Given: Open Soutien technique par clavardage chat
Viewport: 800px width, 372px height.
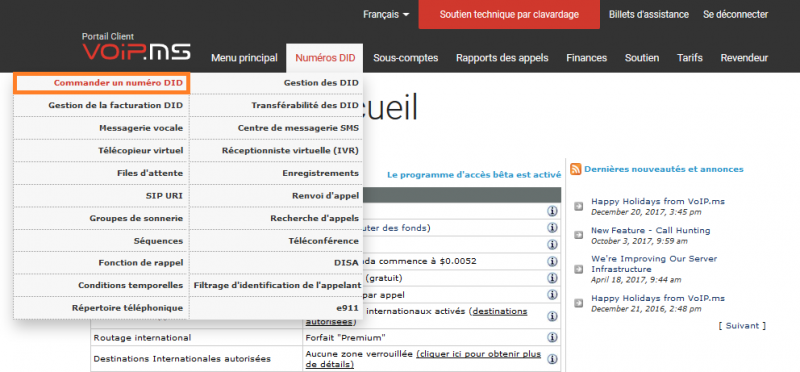Looking at the screenshot, I should [509, 14].
